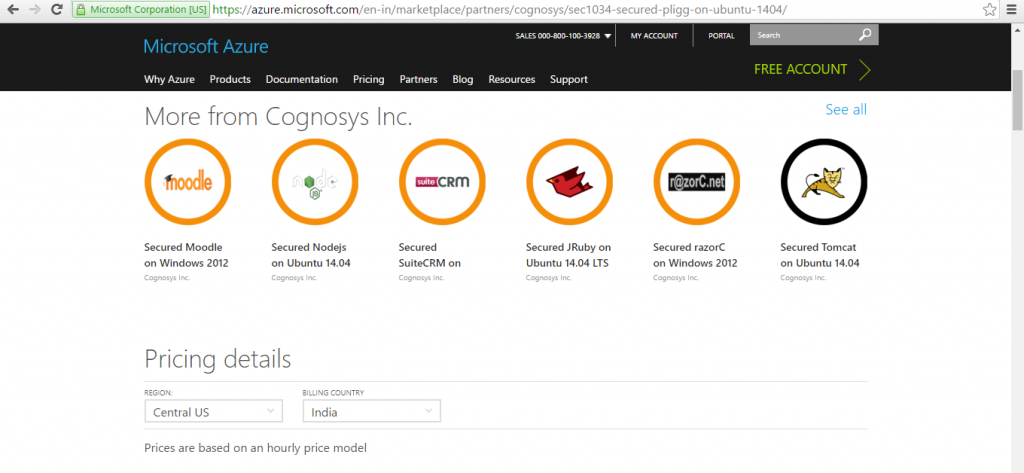Open the Why Azure menu
Image resolution: width=1024 pixels, height=473 pixels.
point(169,79)
